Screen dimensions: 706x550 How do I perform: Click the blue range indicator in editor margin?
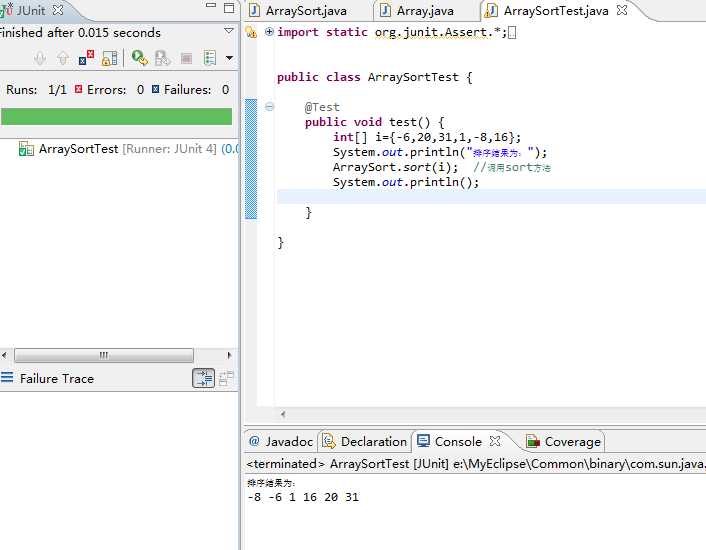coord(251,159)
